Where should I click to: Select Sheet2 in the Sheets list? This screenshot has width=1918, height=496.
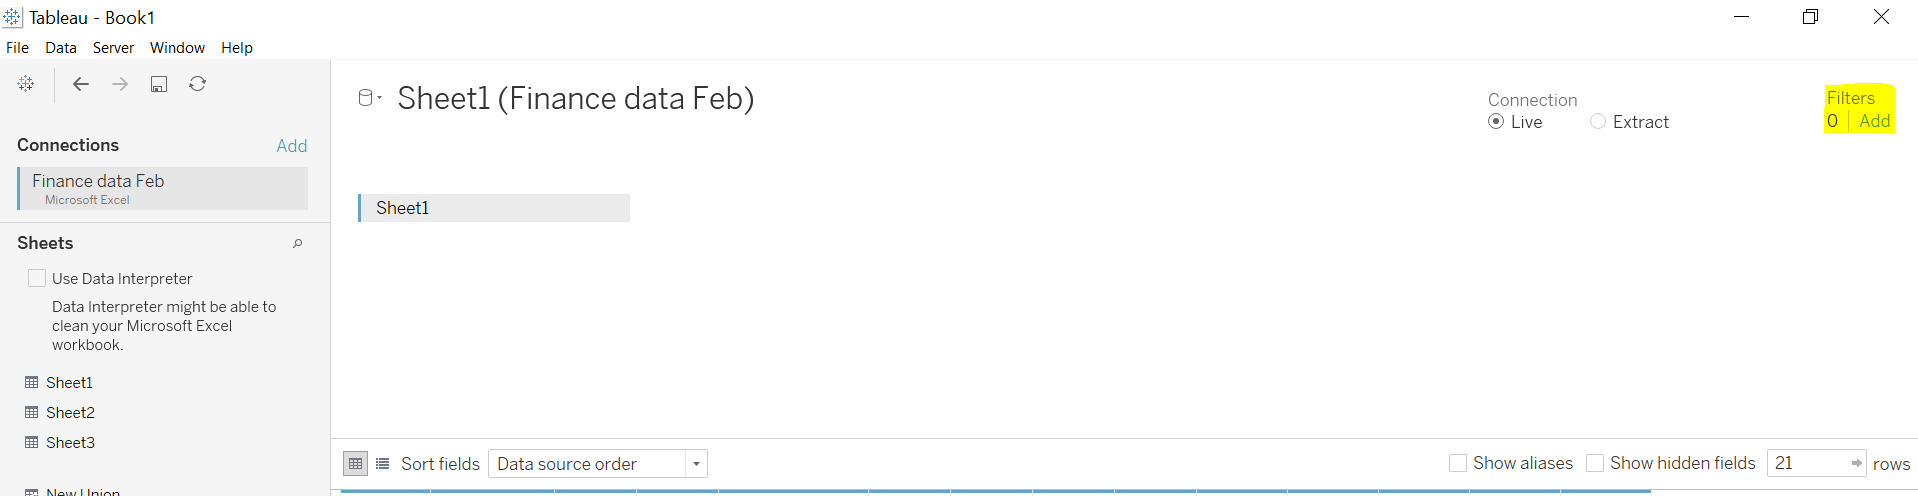(x=70, y=413)
